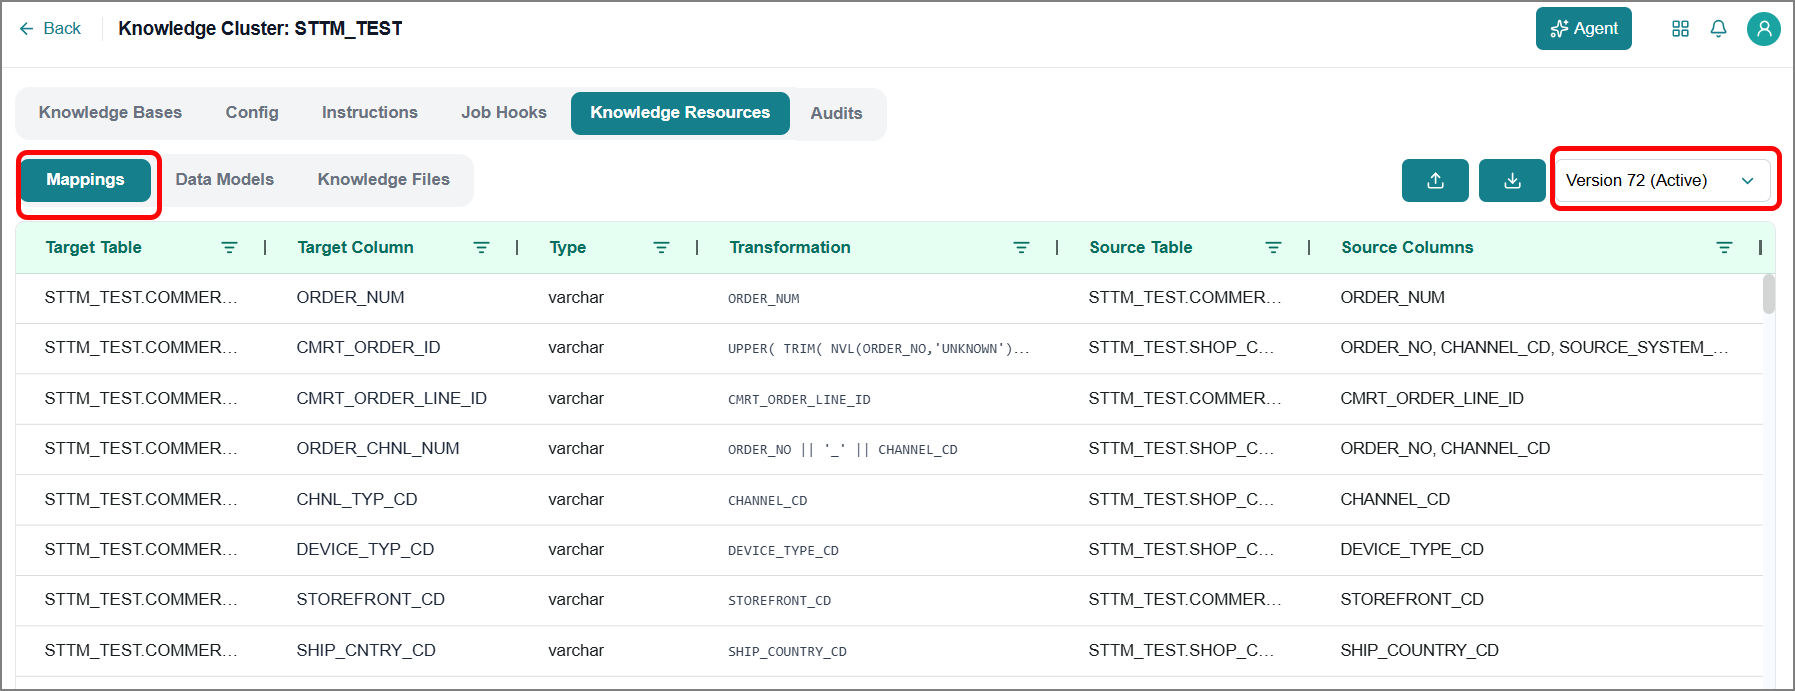Screen dimensions: 1795x691
Task: Click the UPPER( TRIM( NVL transformation cell
Action: coord(878,349)
